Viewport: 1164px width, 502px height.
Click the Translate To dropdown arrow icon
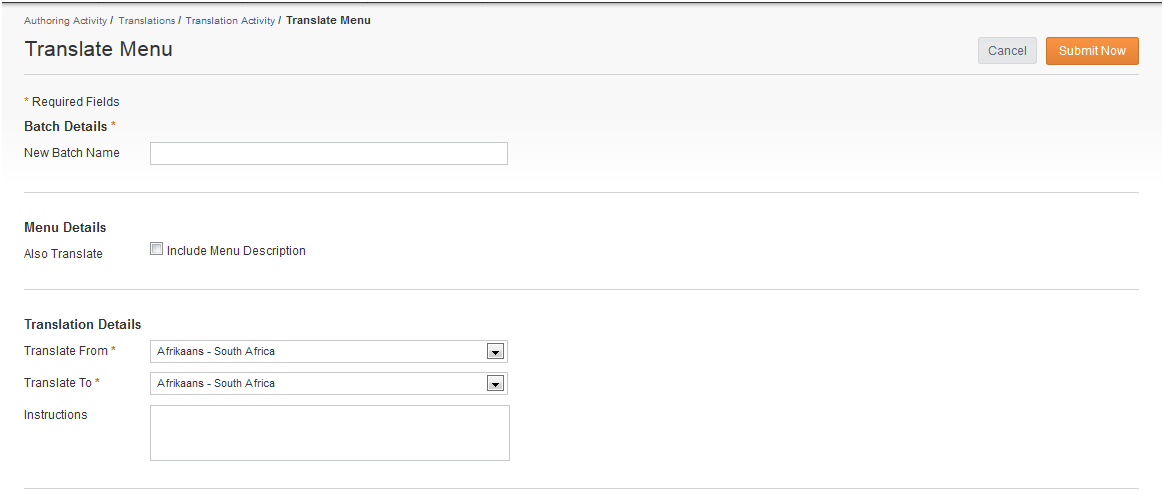click(495, 383)
